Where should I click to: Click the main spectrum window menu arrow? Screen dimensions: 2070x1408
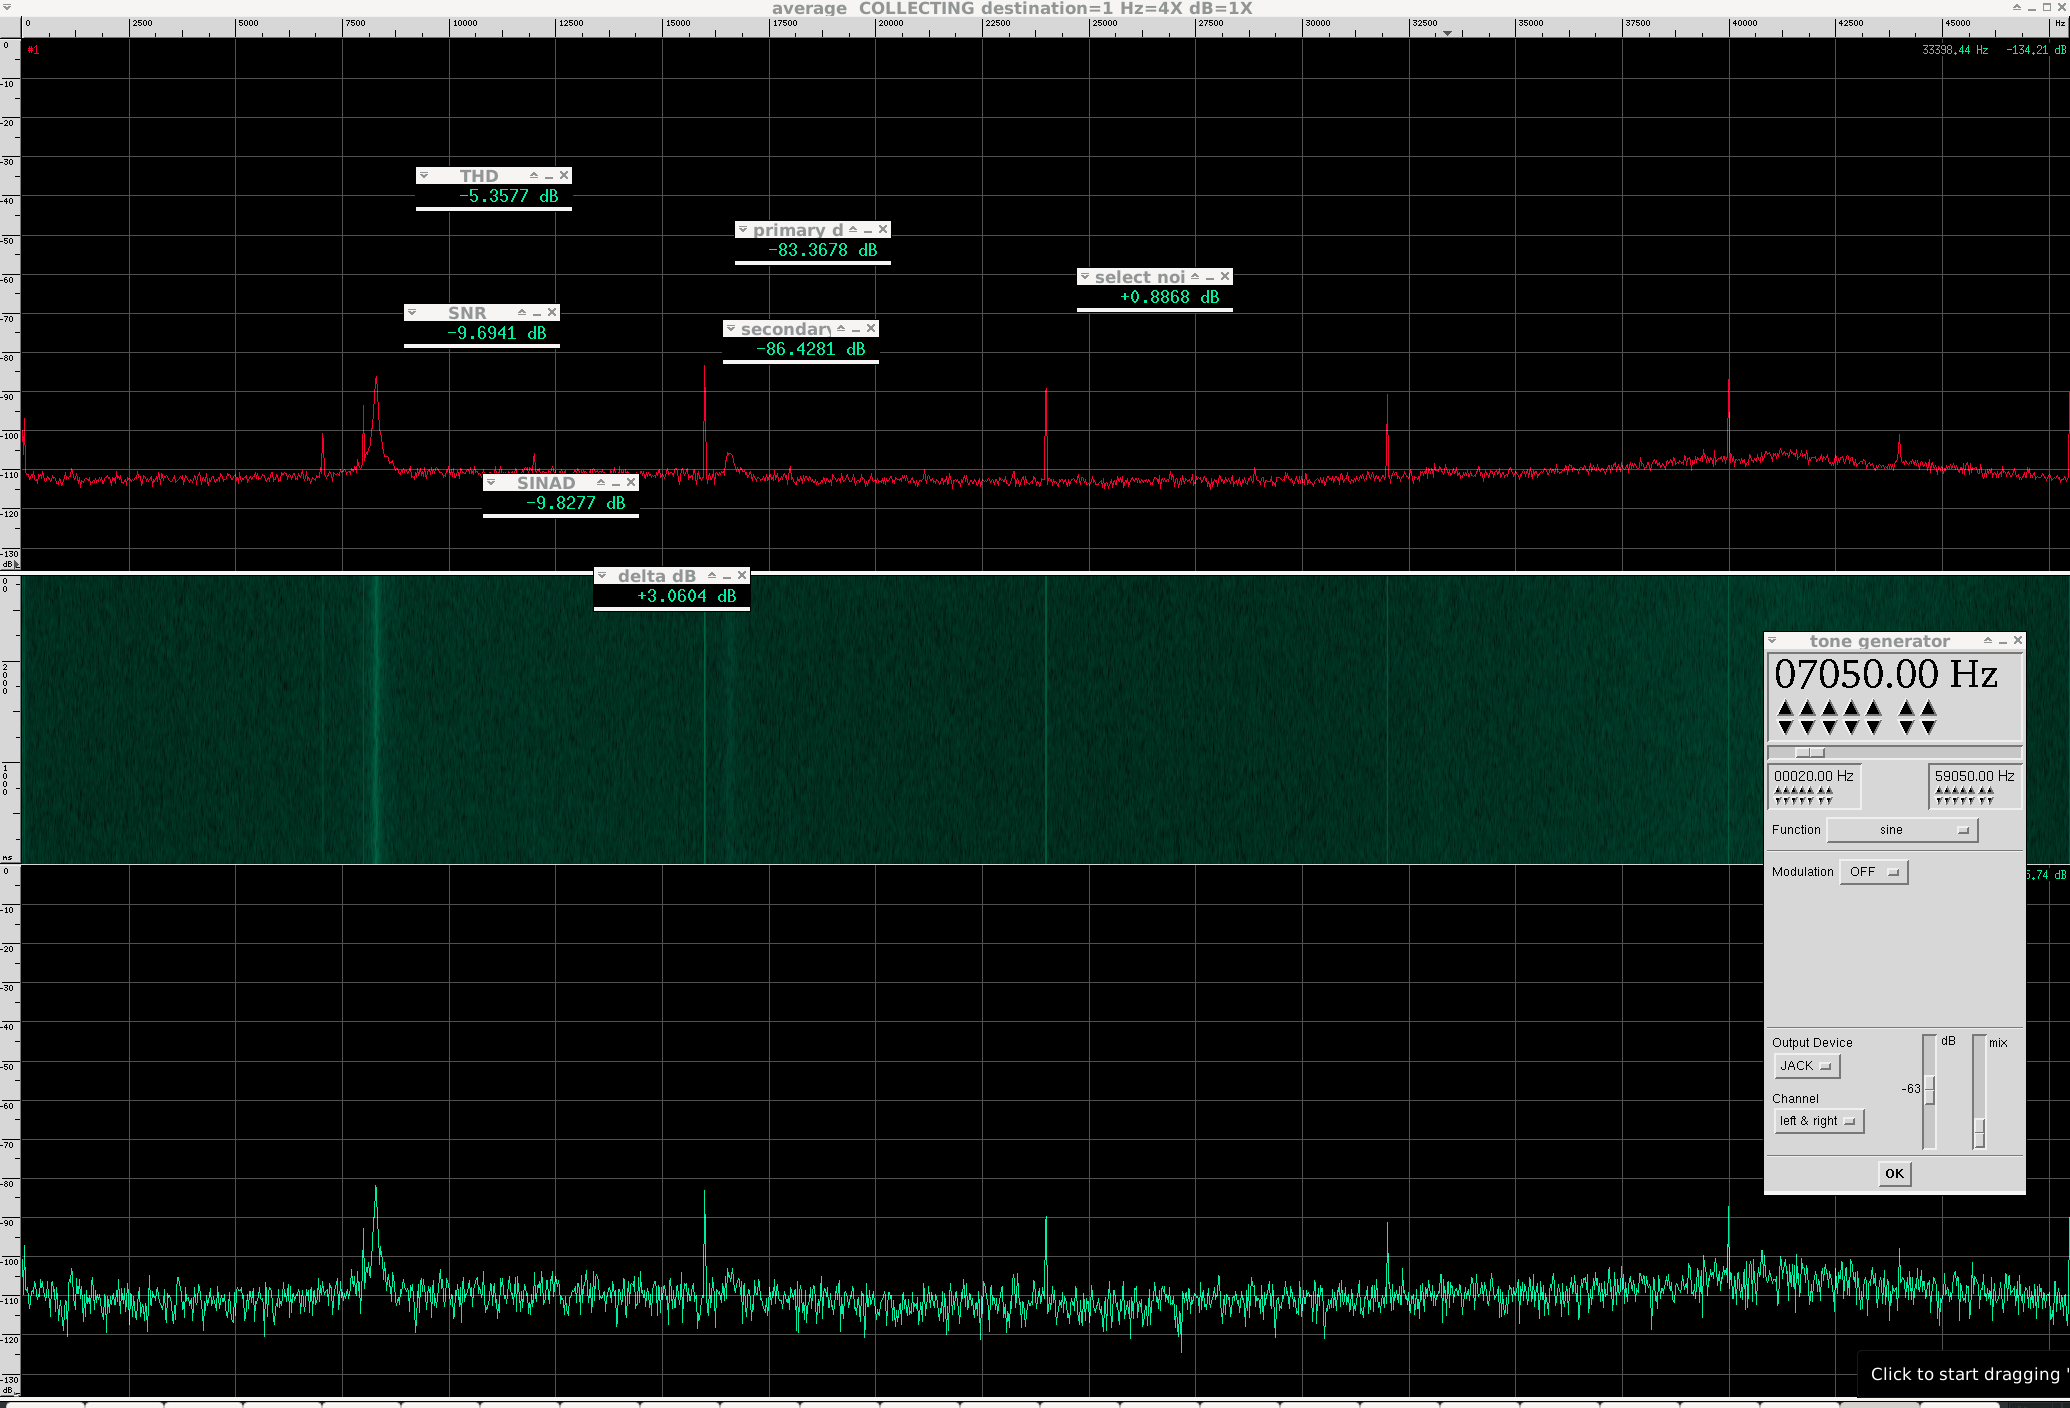click(7, 7)
